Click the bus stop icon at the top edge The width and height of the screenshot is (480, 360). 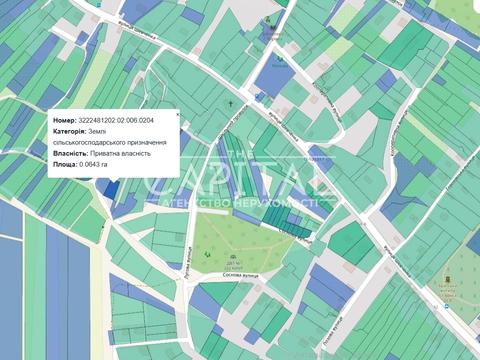(x=98, y=5)
